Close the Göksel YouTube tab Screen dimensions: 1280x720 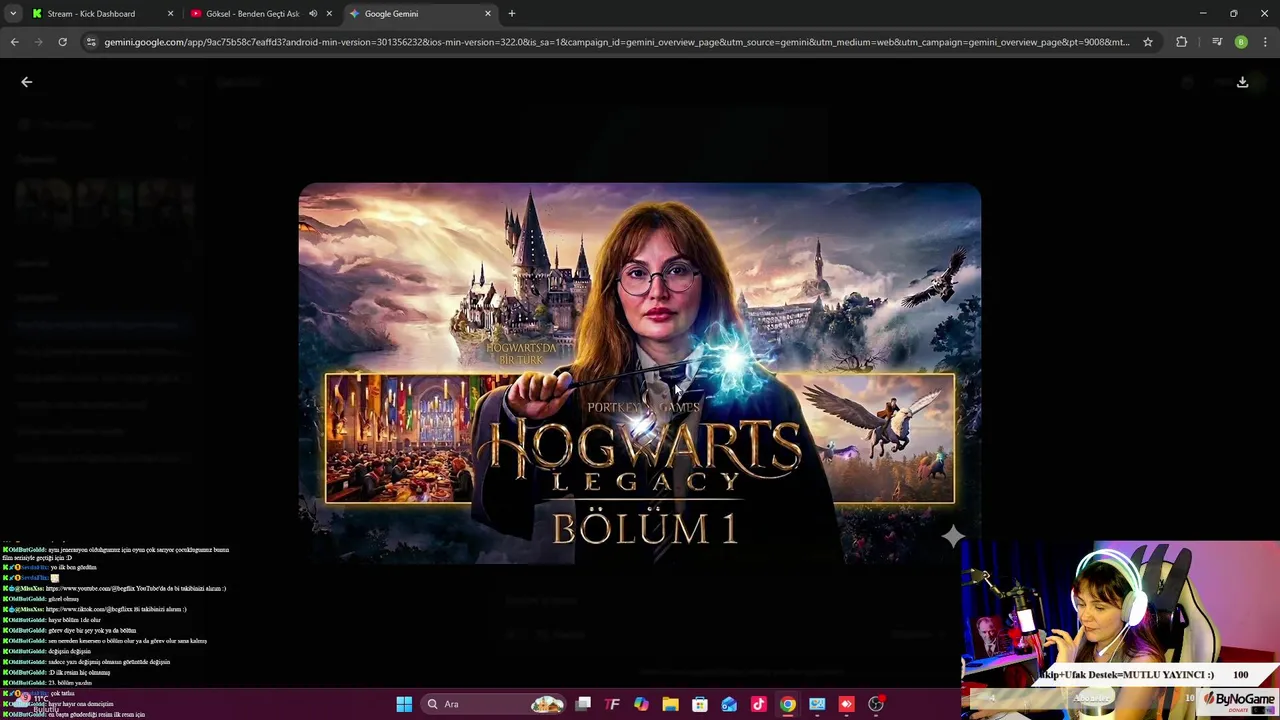pos(329,14)
